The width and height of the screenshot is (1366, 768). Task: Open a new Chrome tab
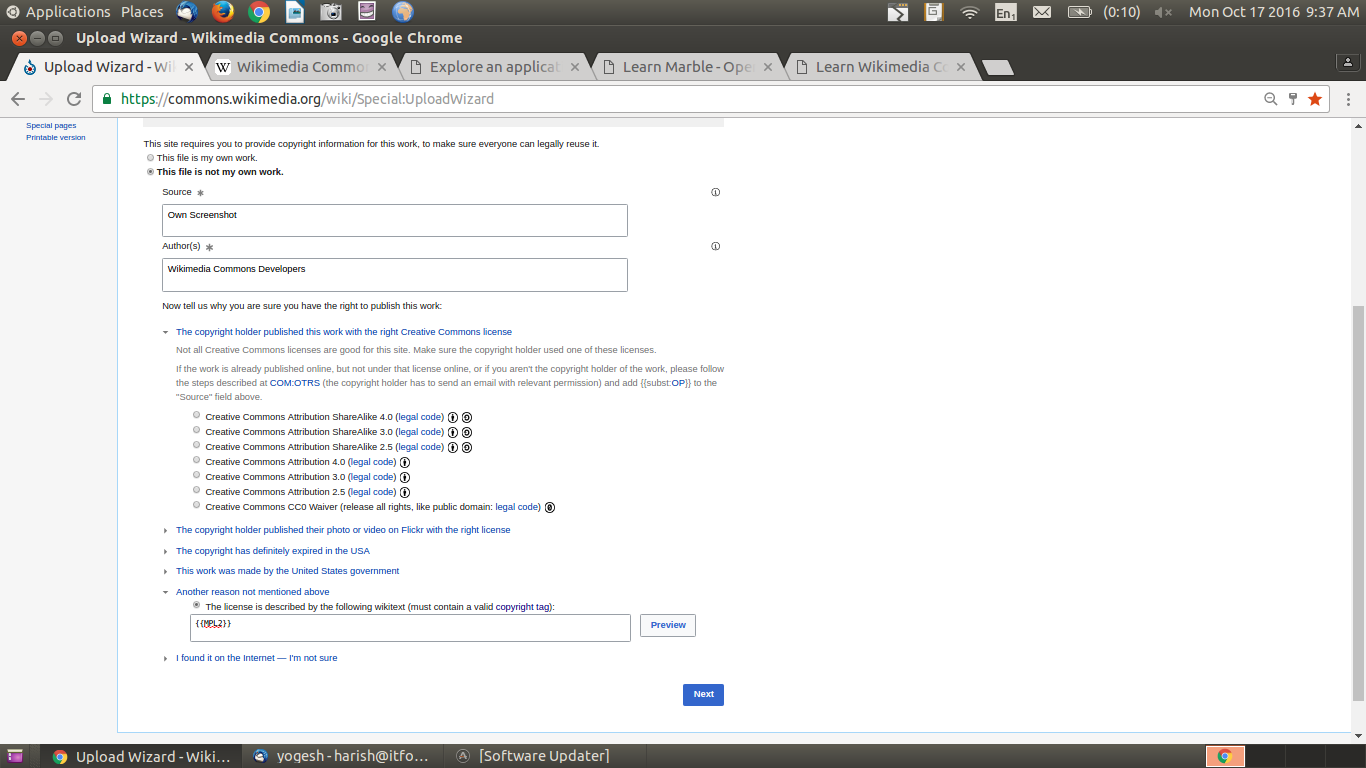point(998,67)
